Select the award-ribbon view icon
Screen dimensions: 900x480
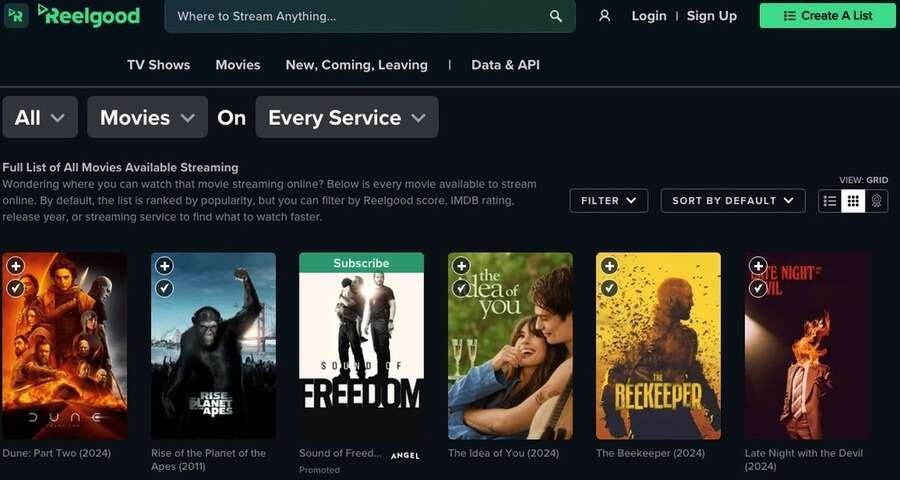876,201
